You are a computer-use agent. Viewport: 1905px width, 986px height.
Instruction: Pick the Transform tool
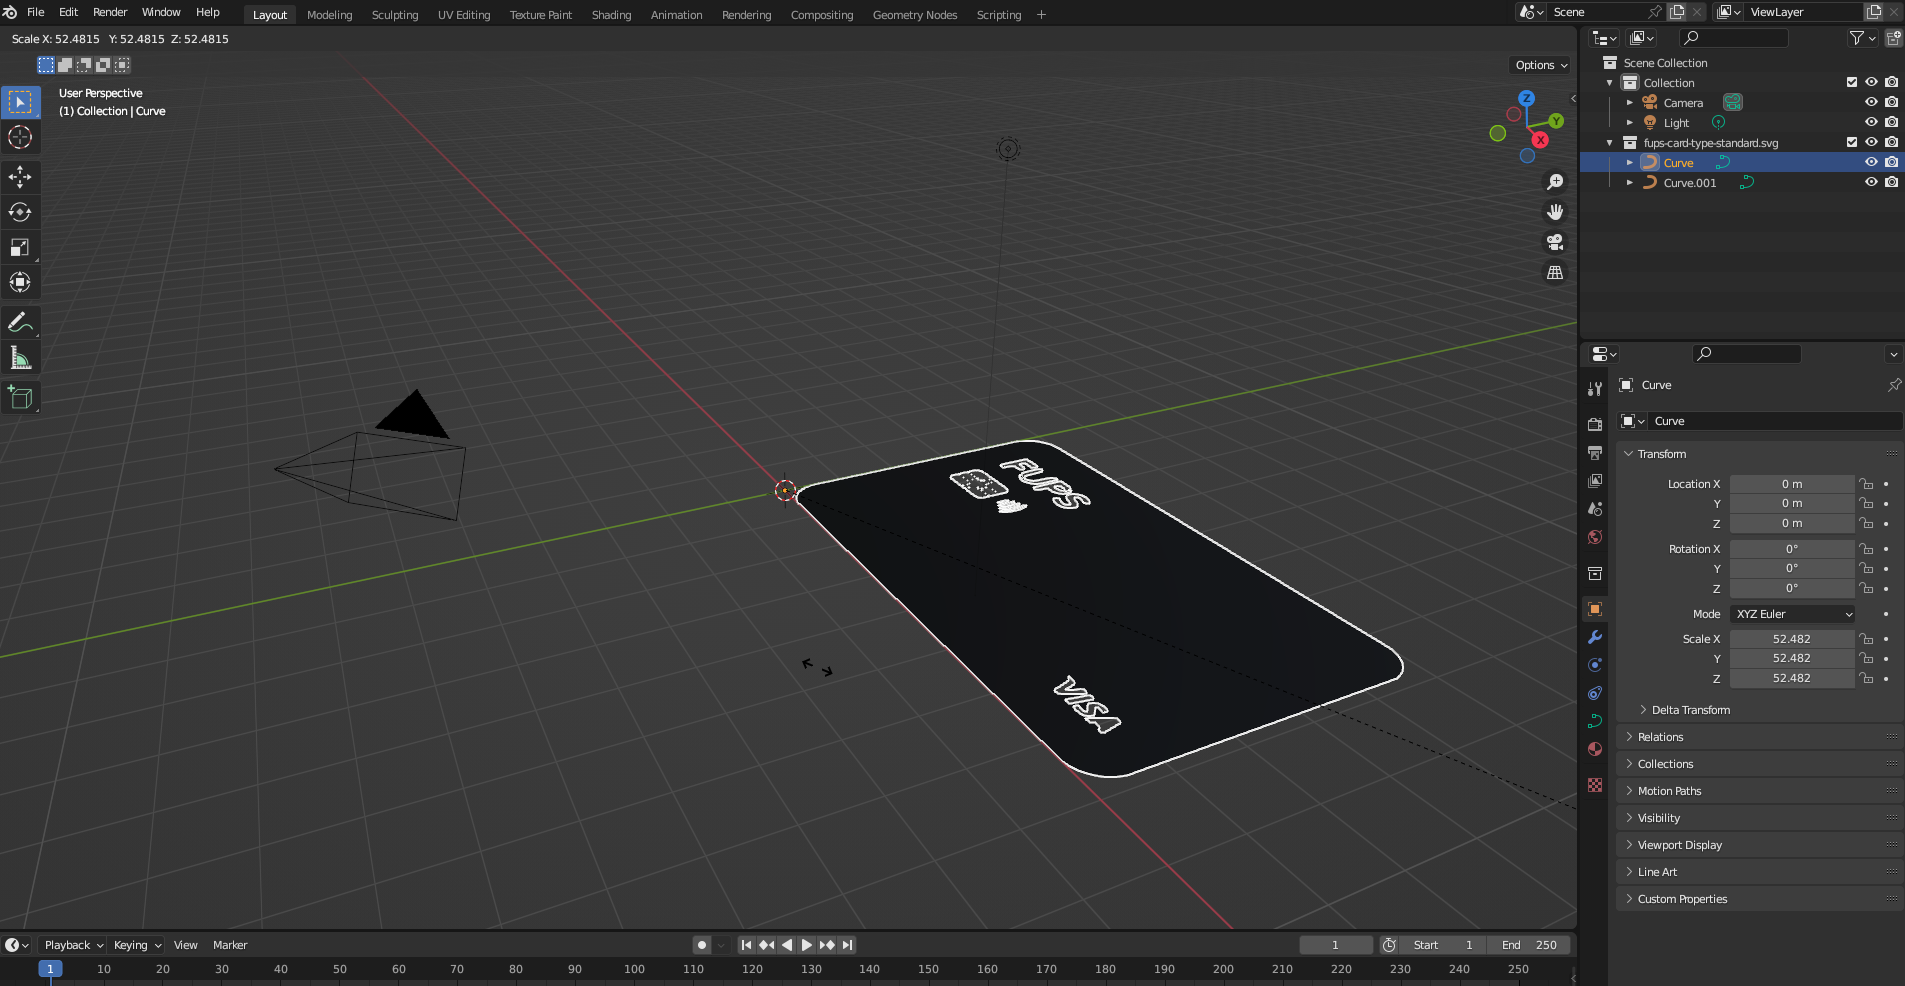(x=20, y=282)
